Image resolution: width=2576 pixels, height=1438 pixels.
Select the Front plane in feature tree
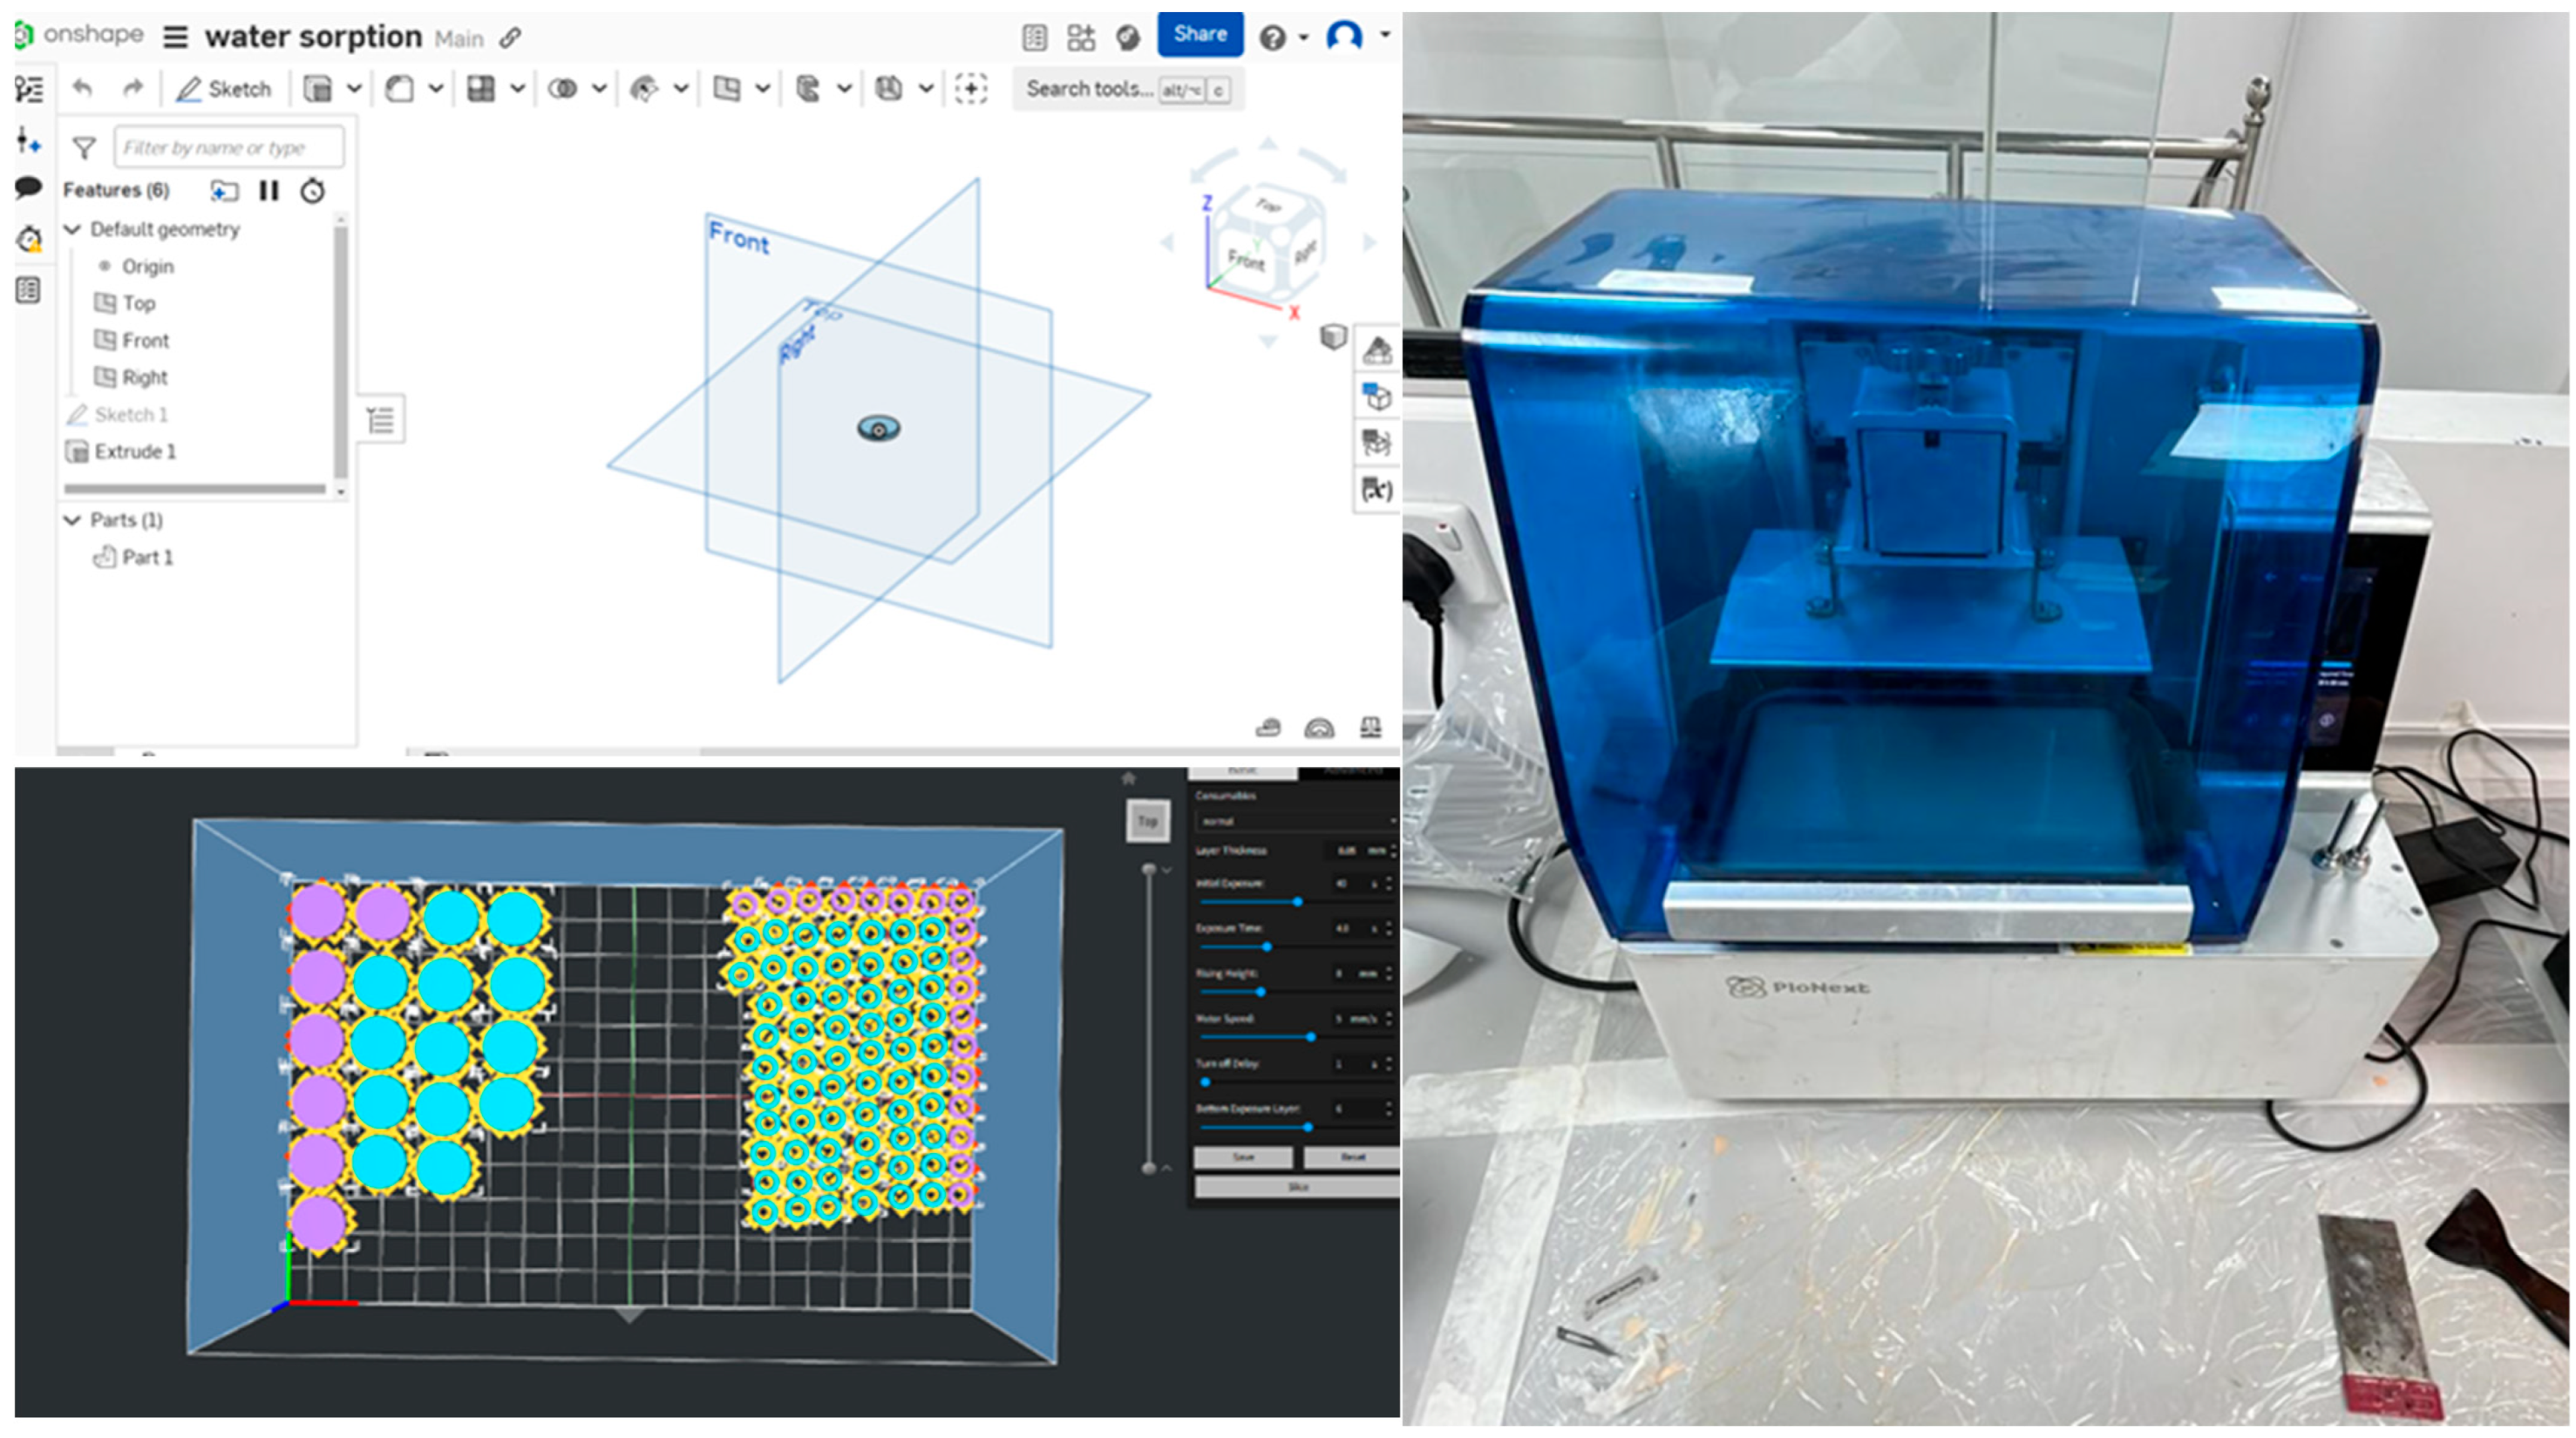145,340
